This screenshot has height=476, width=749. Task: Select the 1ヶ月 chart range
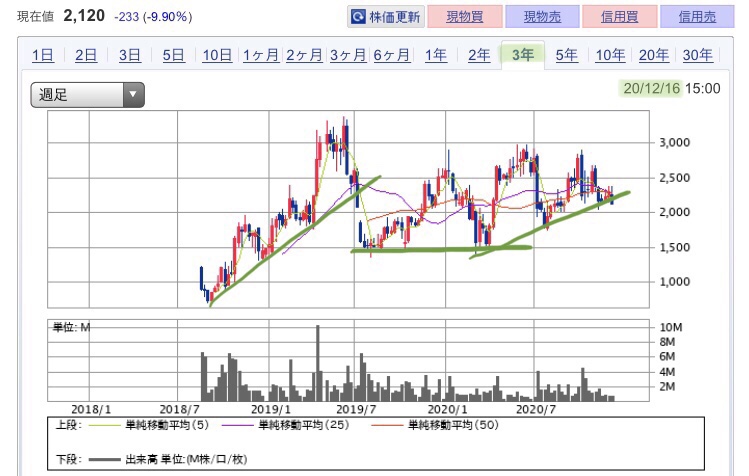260,55
